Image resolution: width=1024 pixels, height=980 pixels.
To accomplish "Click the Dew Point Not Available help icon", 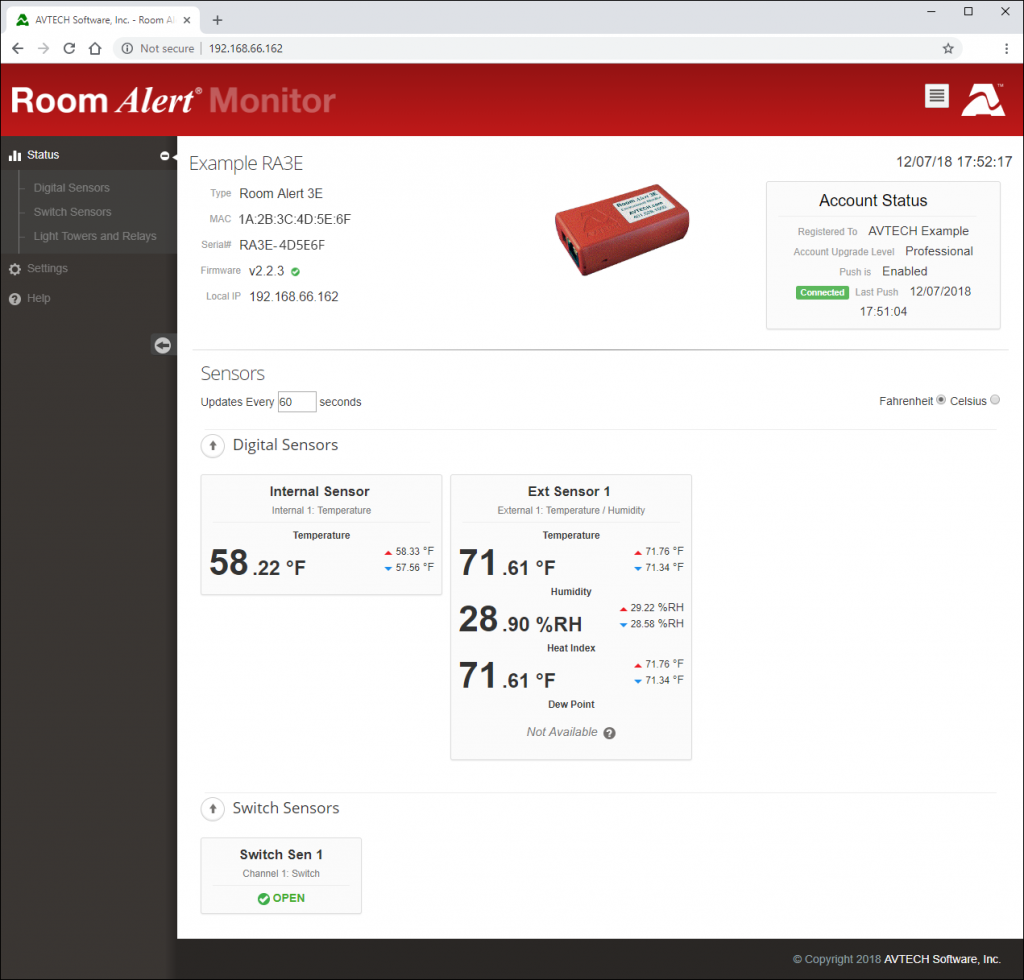I will point(609,732).
